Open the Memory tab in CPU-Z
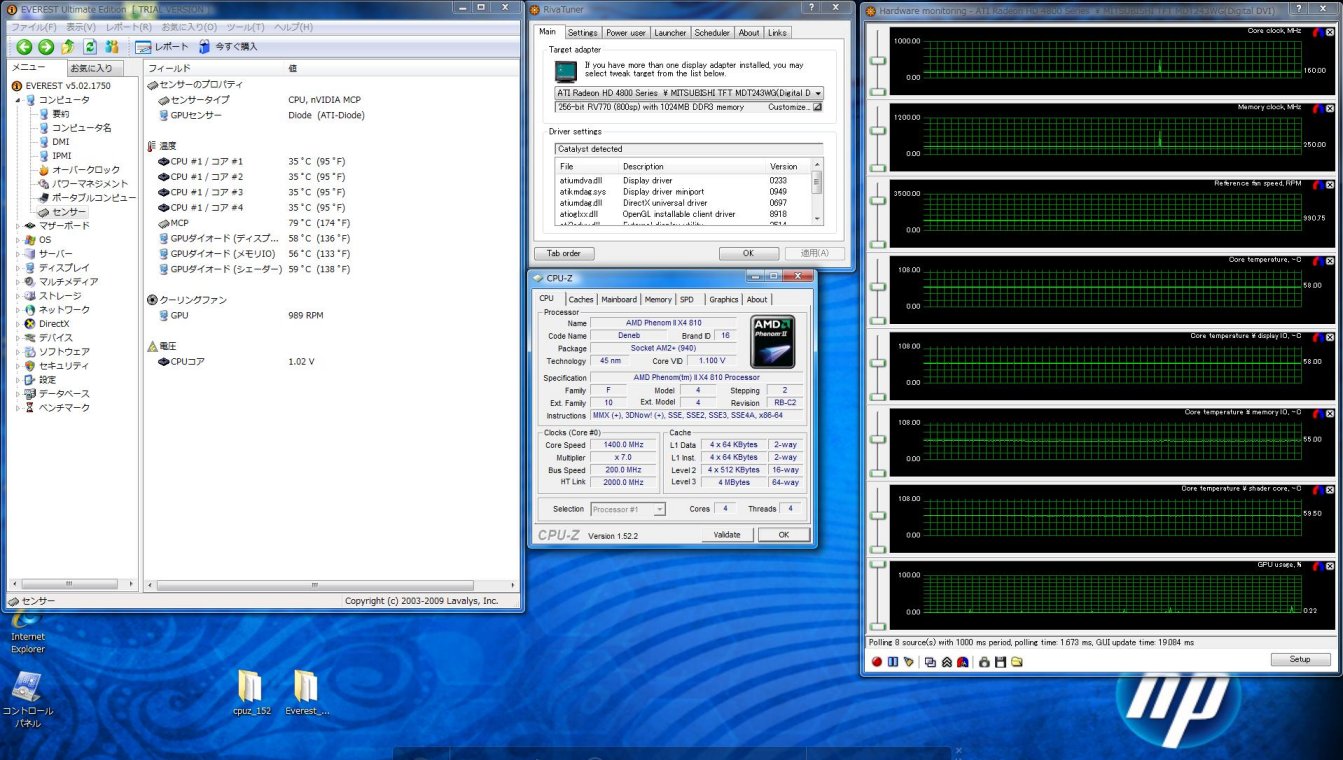 658,299
